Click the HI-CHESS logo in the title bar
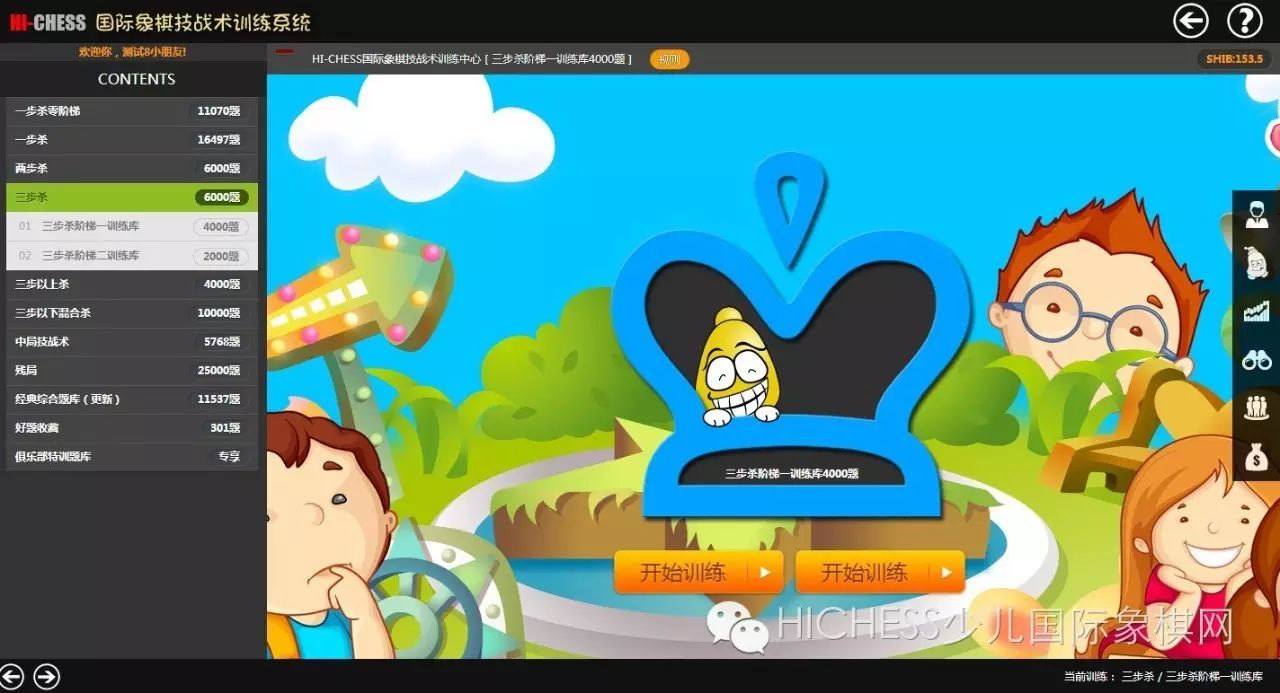Image resolution: width=1280 pixels, height=693 pixels. (x=47, y=21)
